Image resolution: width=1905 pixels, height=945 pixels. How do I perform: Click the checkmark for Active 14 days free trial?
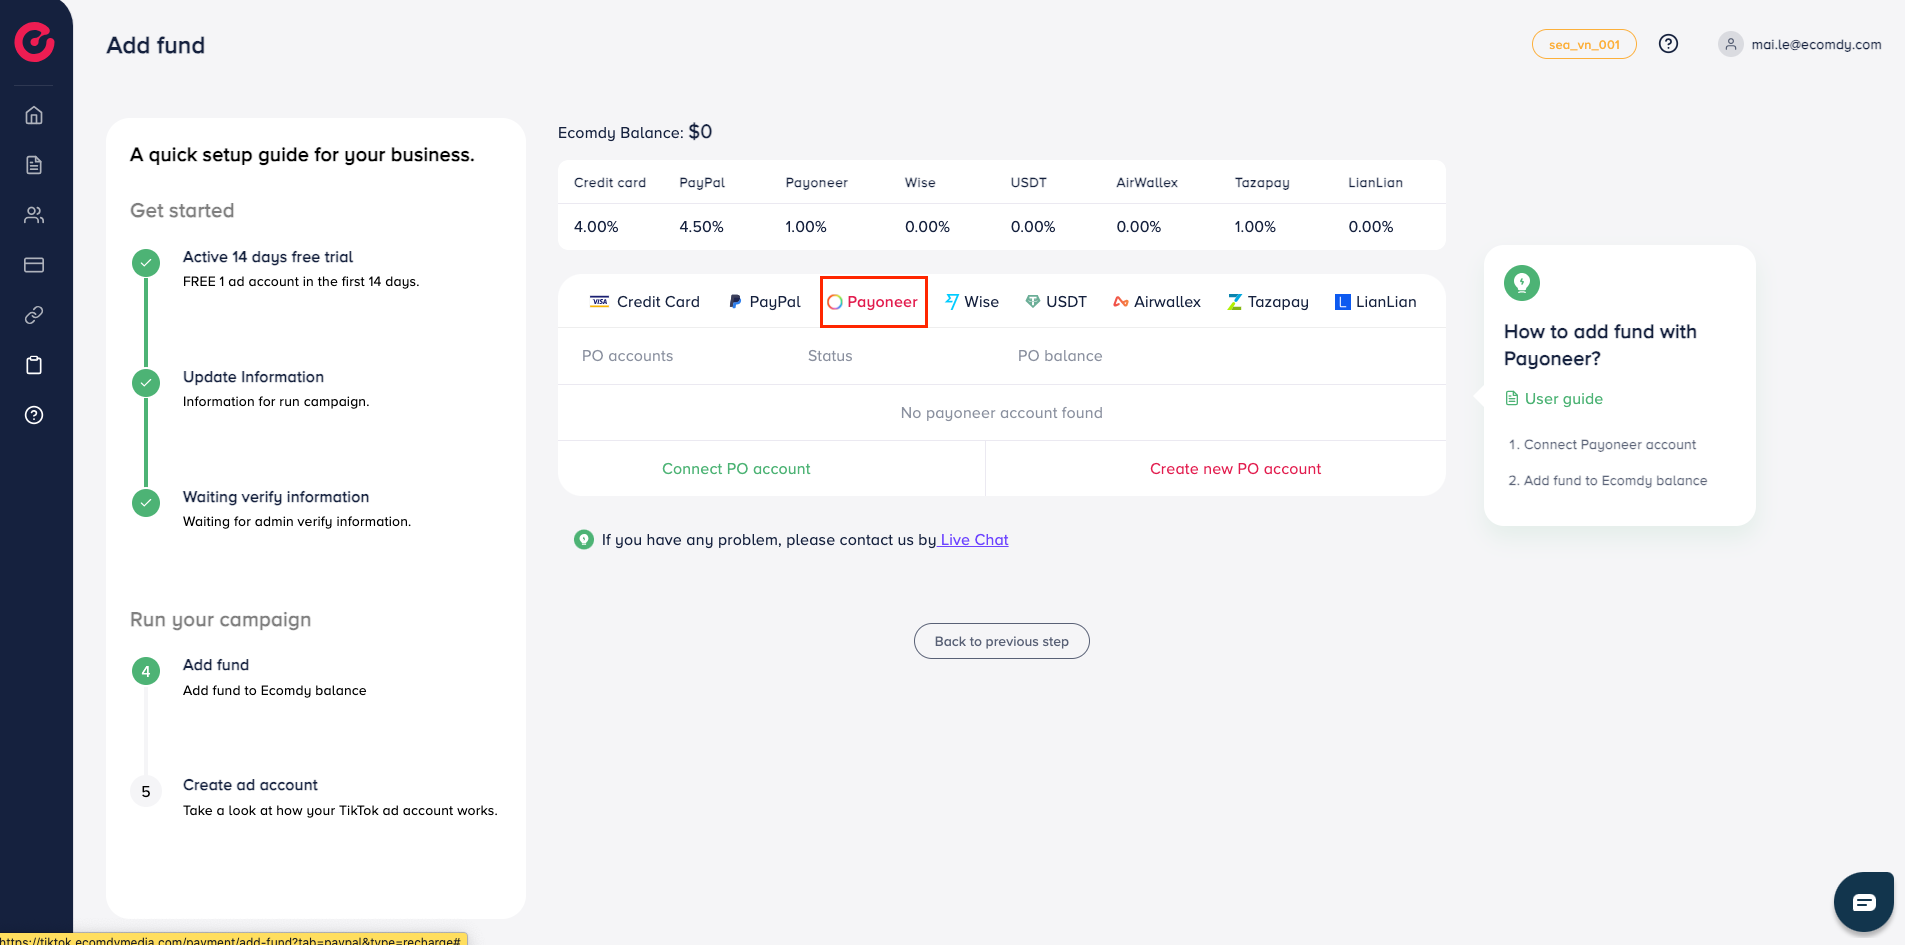click(x=146, y=263)
